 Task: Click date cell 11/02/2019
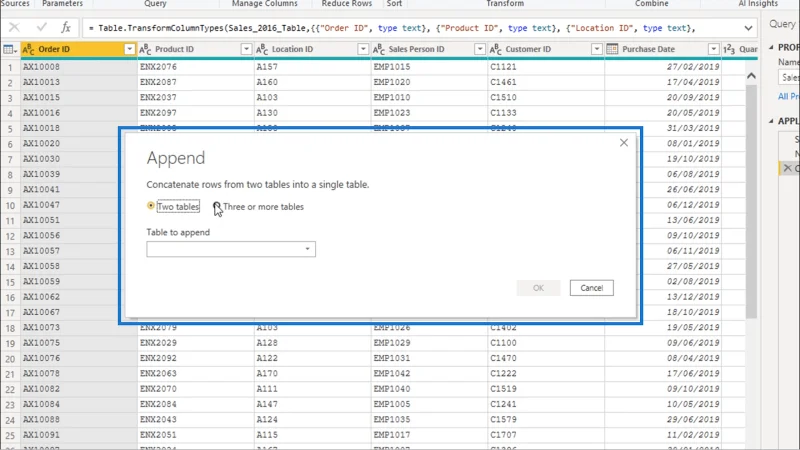click(x=663, y=435)
